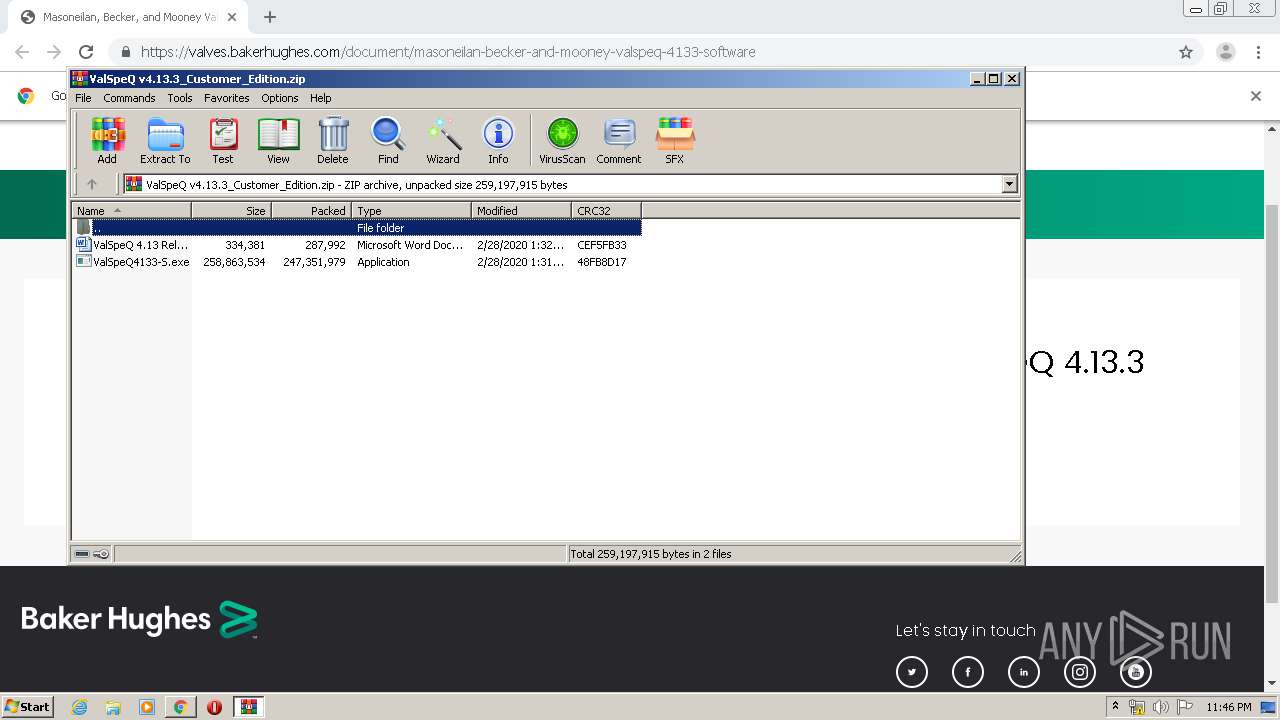Click the Baker Hughes logo
Viewport: 1280px width, 720px height.
[140, 620]
